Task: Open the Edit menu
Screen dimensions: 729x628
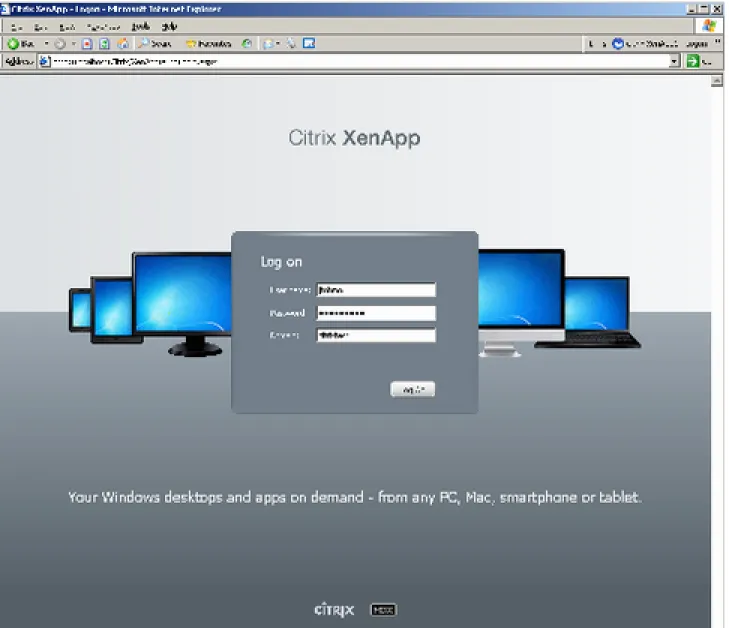Action: pyautogui.click(x=41, y=27)
